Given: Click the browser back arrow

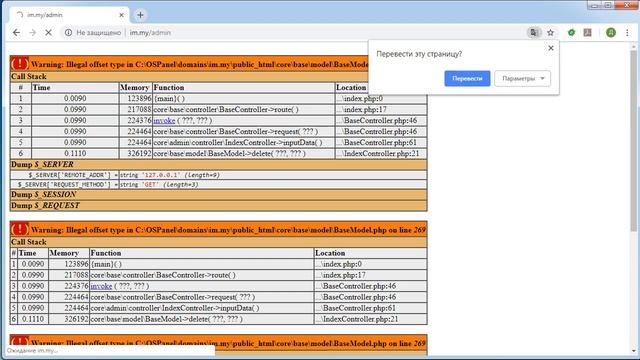Looking at the screenshot, I should tap(16, 33).
